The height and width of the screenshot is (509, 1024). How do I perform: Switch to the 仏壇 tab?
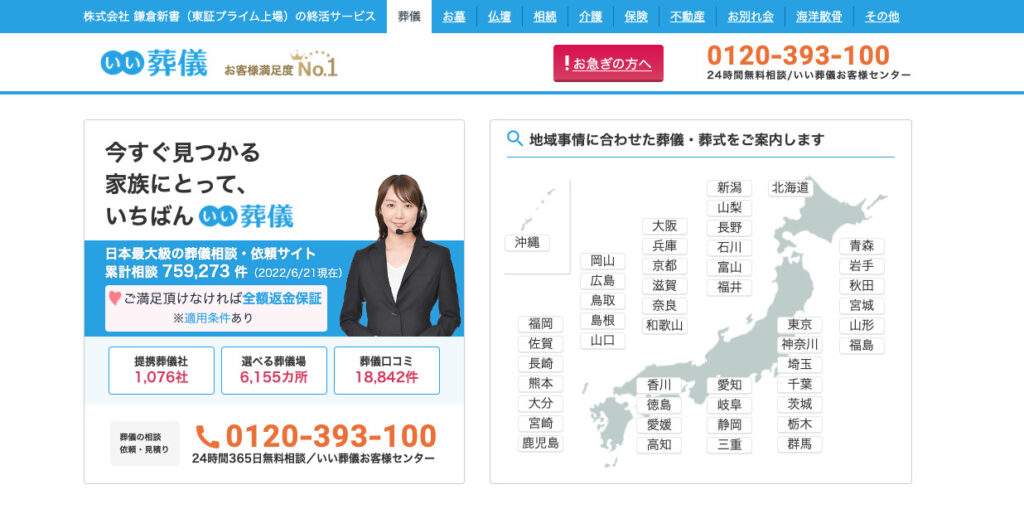click(x=499, y=17)
